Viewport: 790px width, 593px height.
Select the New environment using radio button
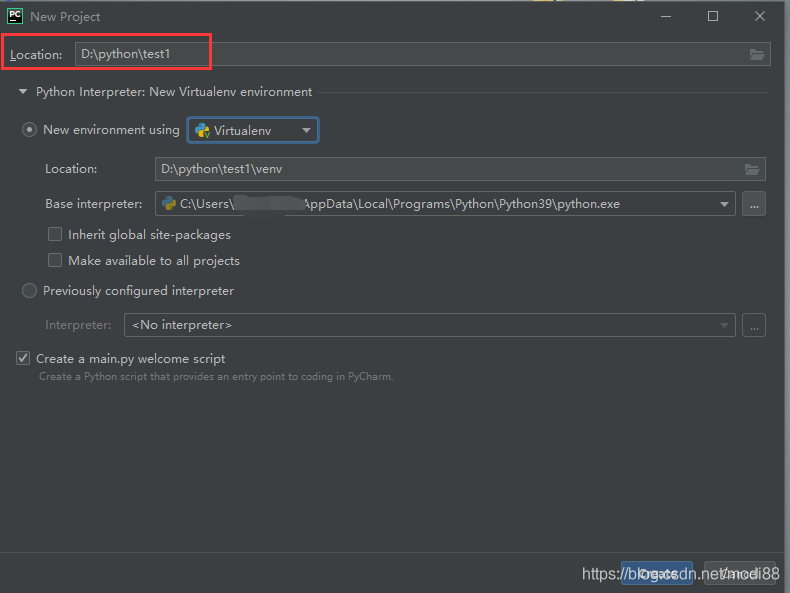click(x=30, y=130)
